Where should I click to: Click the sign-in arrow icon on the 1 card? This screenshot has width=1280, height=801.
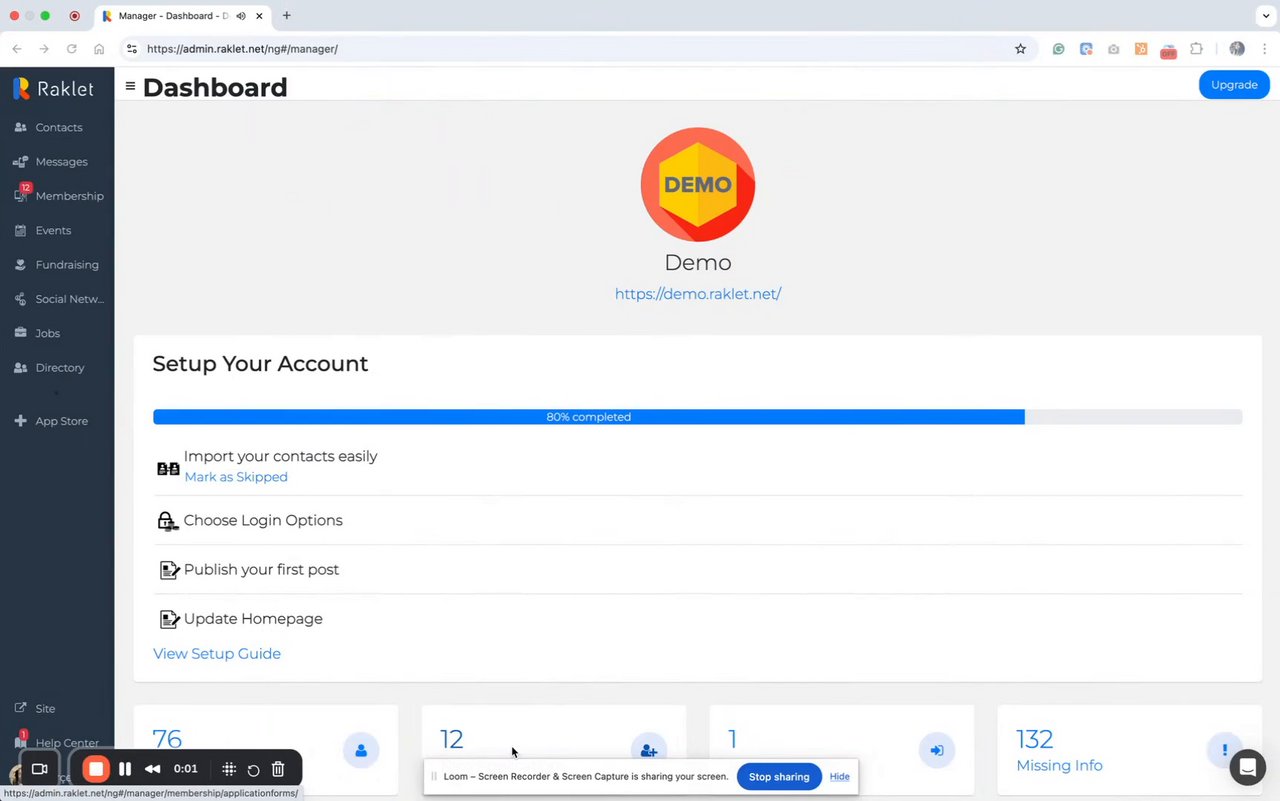coord(937,750)
